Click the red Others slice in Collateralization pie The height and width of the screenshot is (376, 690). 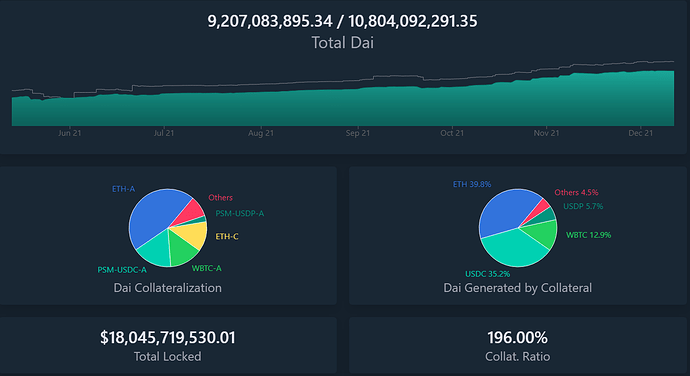190,213
